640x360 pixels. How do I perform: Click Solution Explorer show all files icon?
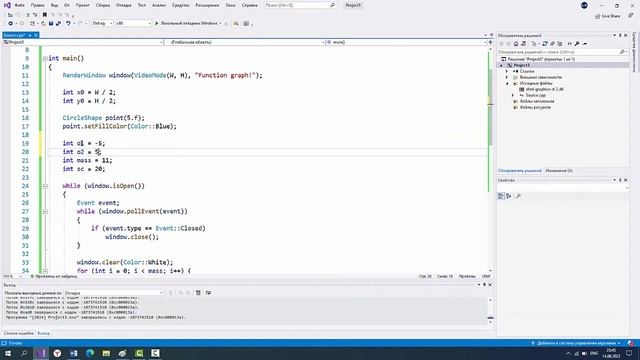(x=560, y=44)
